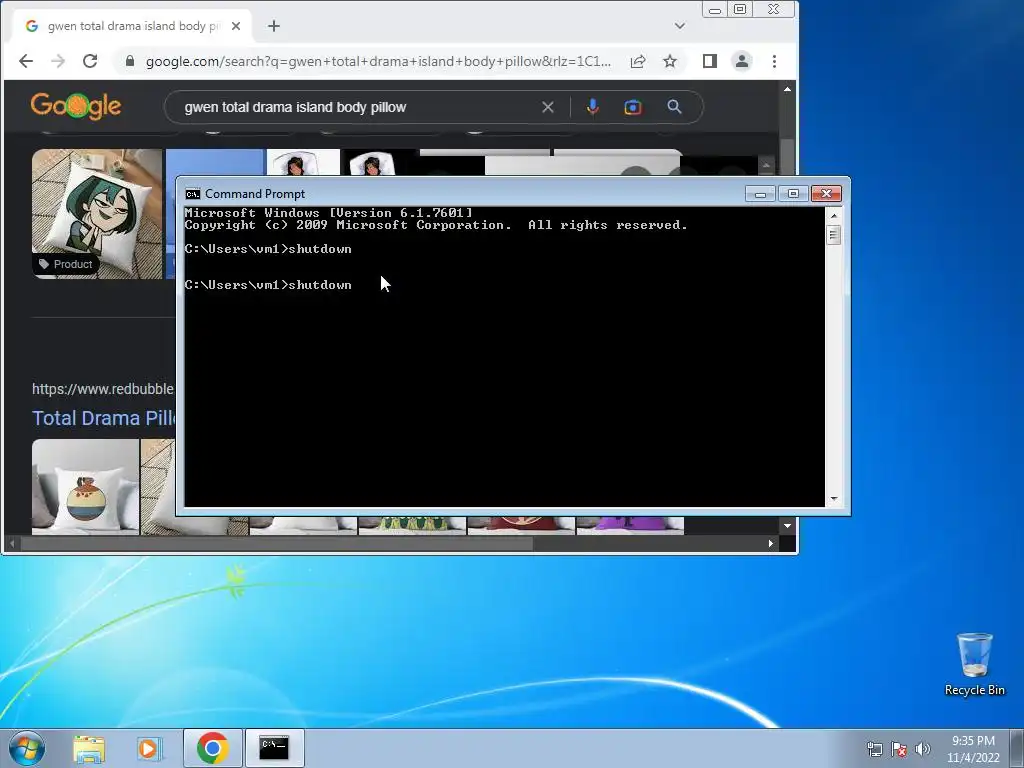
Task: Open Total Drama Pillows result link
Action: pos(104,418)
